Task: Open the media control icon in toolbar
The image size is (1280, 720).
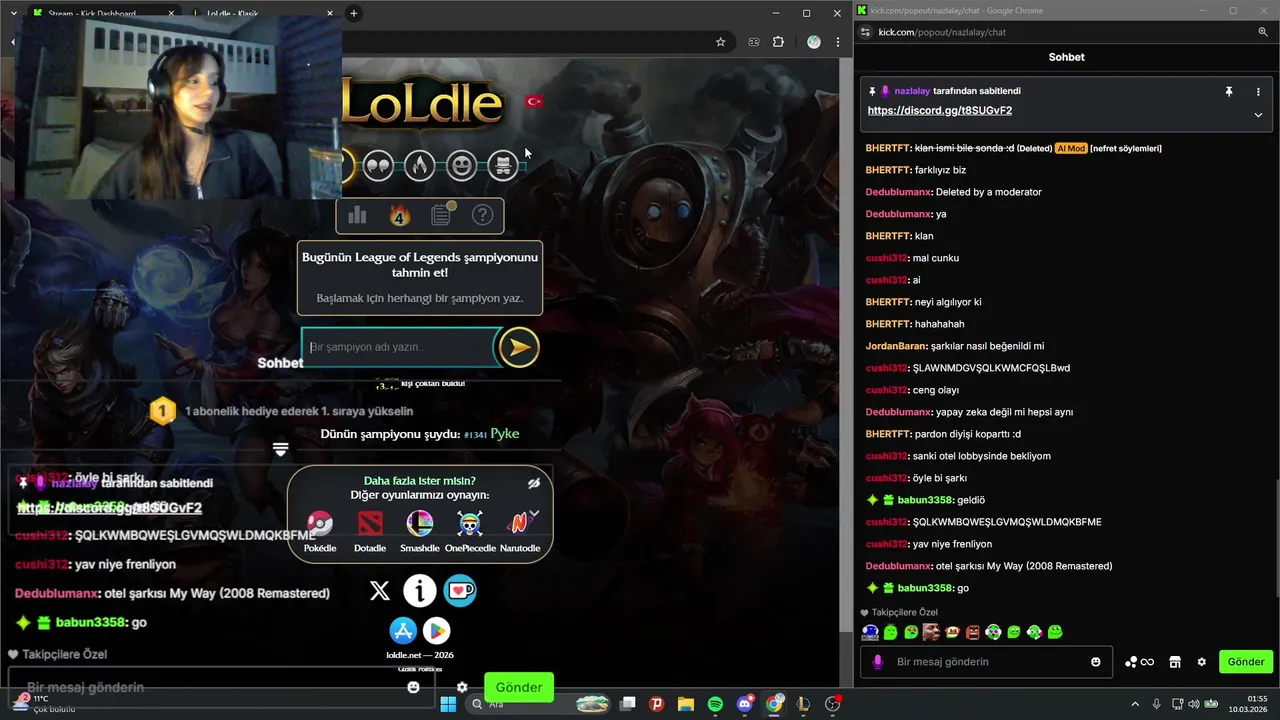Action: [754, 42]
